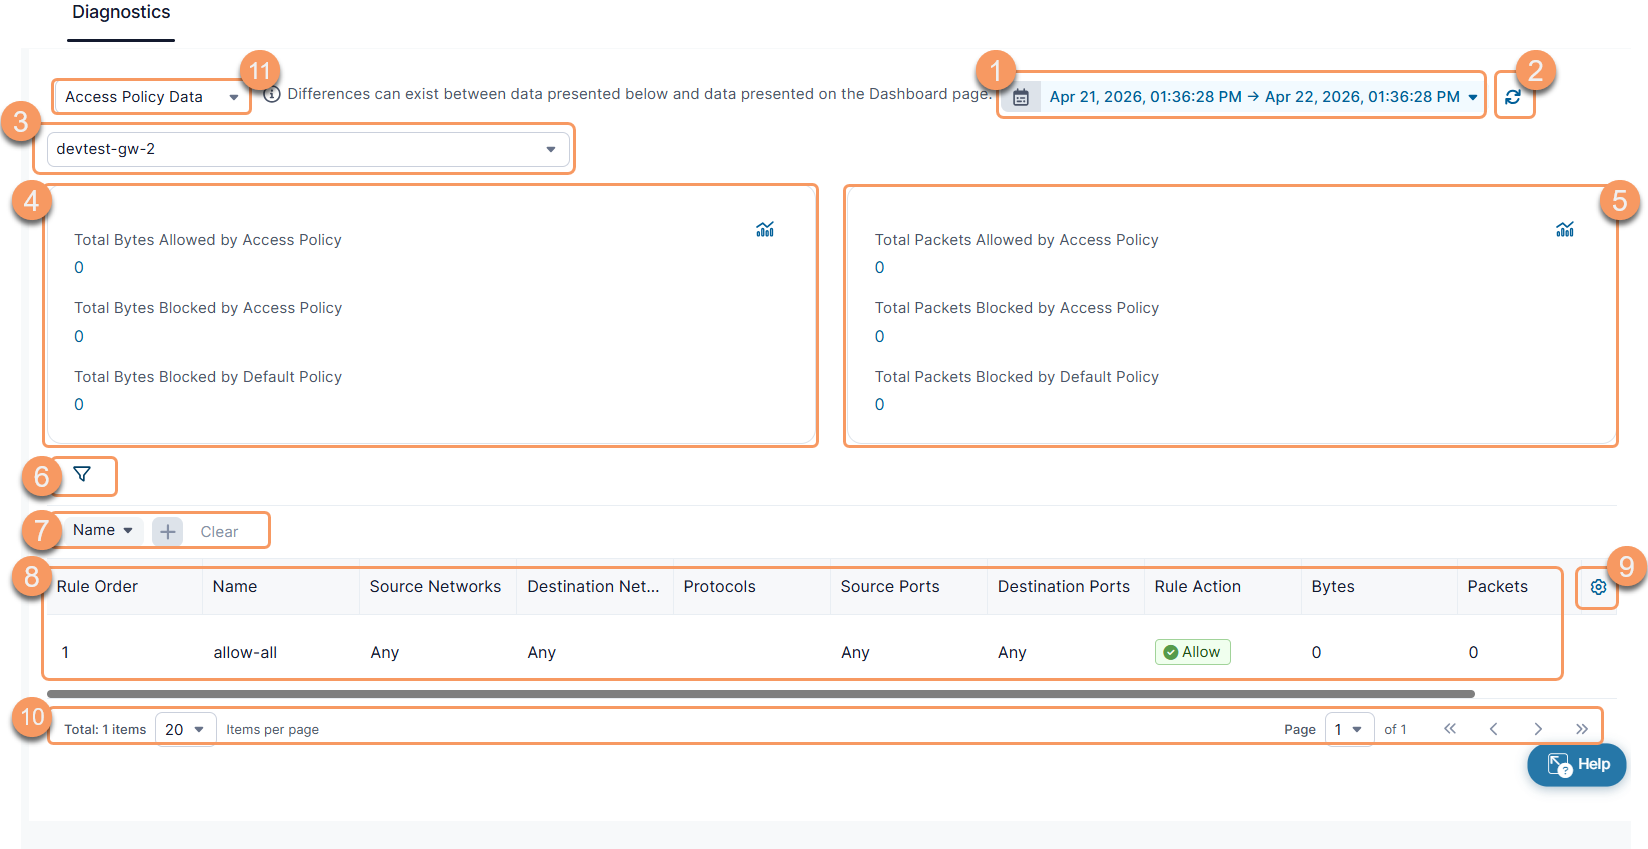Click the refresh data icon
This screenshot has height=849, width=1648.
click(1513, 97)
